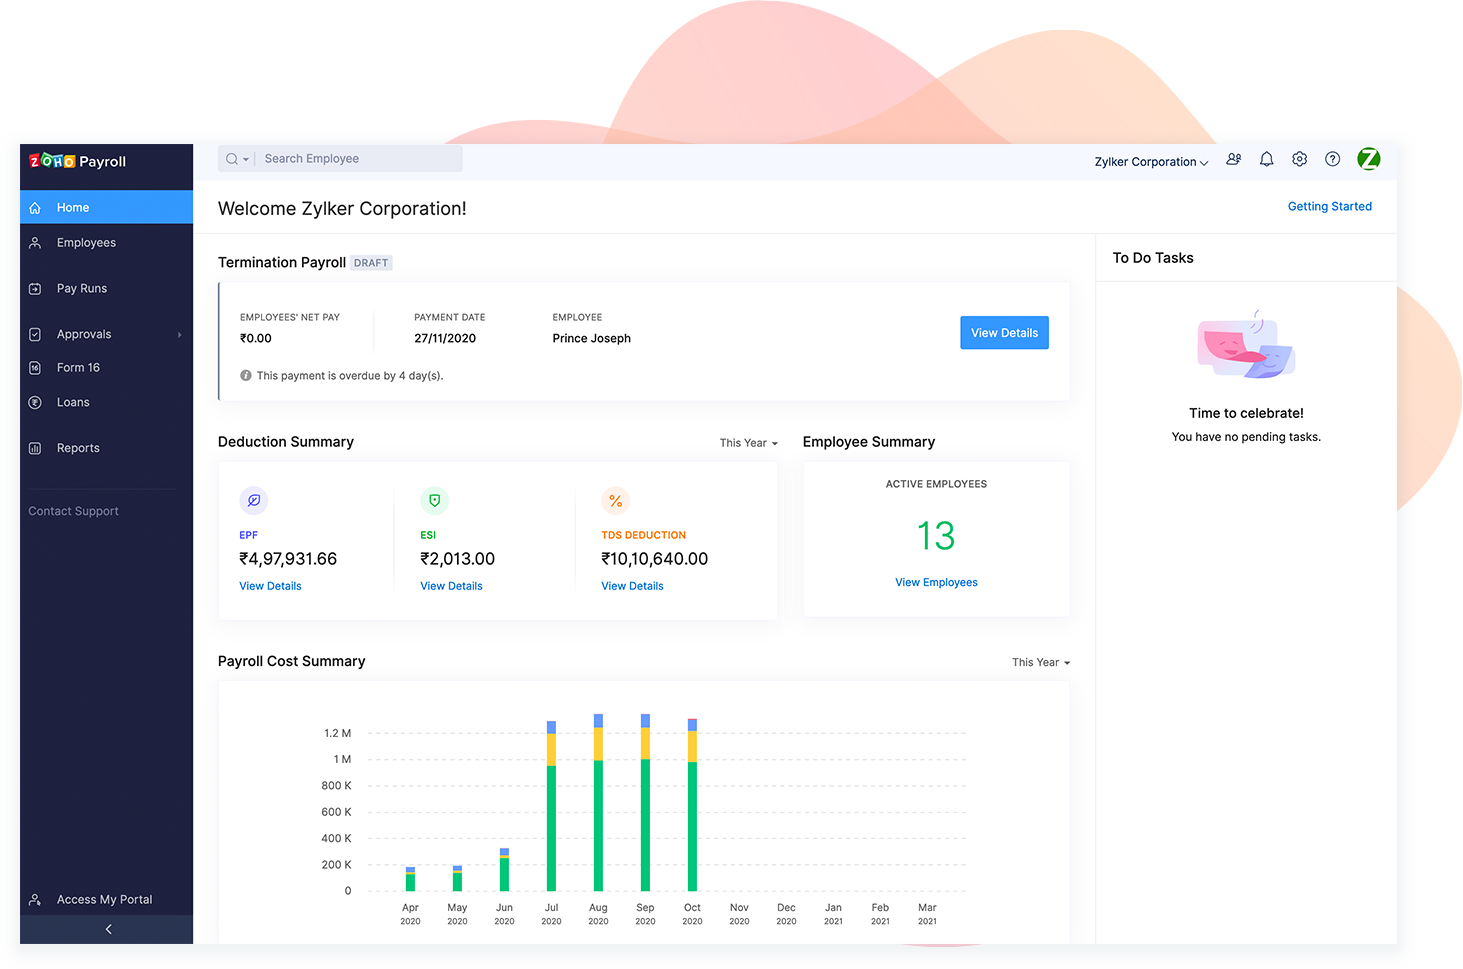Click the referral users icon in the top bar
The image size is (1463, 969).
[x=1233, y=159]
